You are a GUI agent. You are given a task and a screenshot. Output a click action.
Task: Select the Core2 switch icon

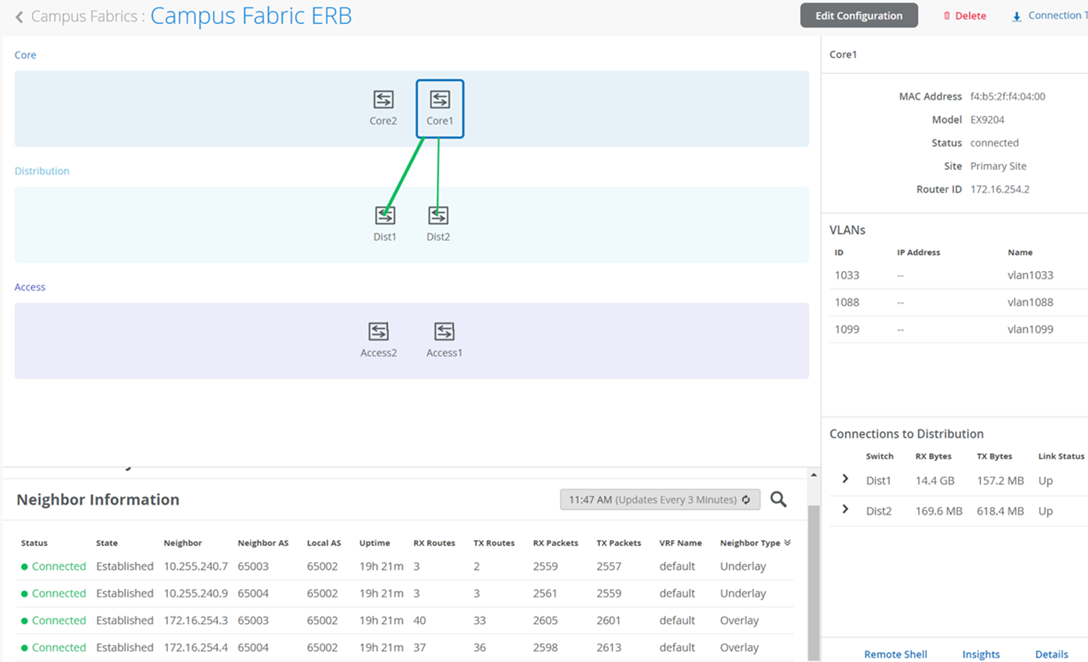click(x=383, y=100)
